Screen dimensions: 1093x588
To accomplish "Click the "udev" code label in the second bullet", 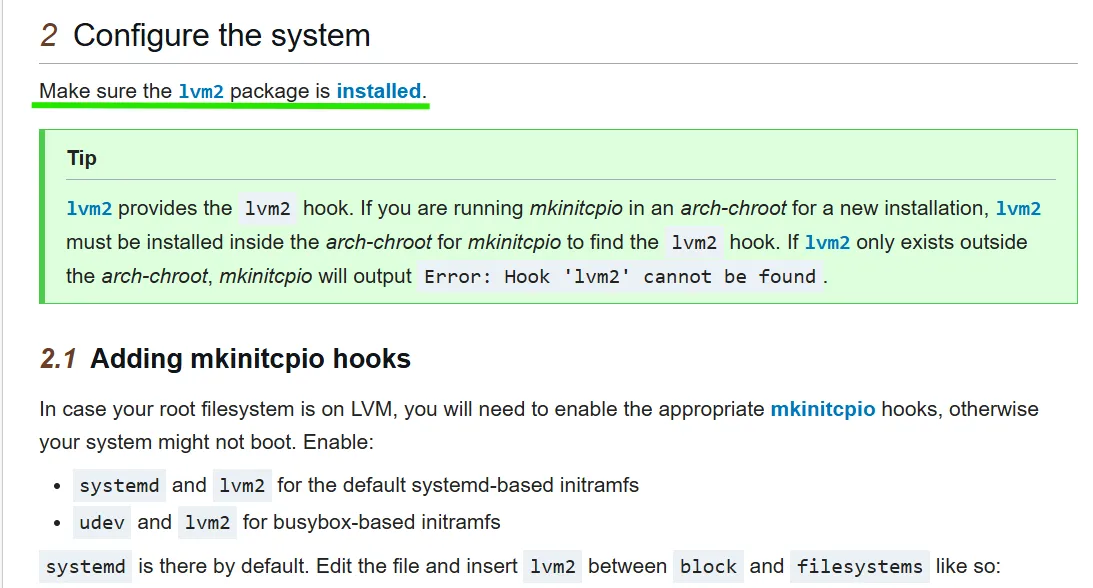I will click(x=102, y=523).
